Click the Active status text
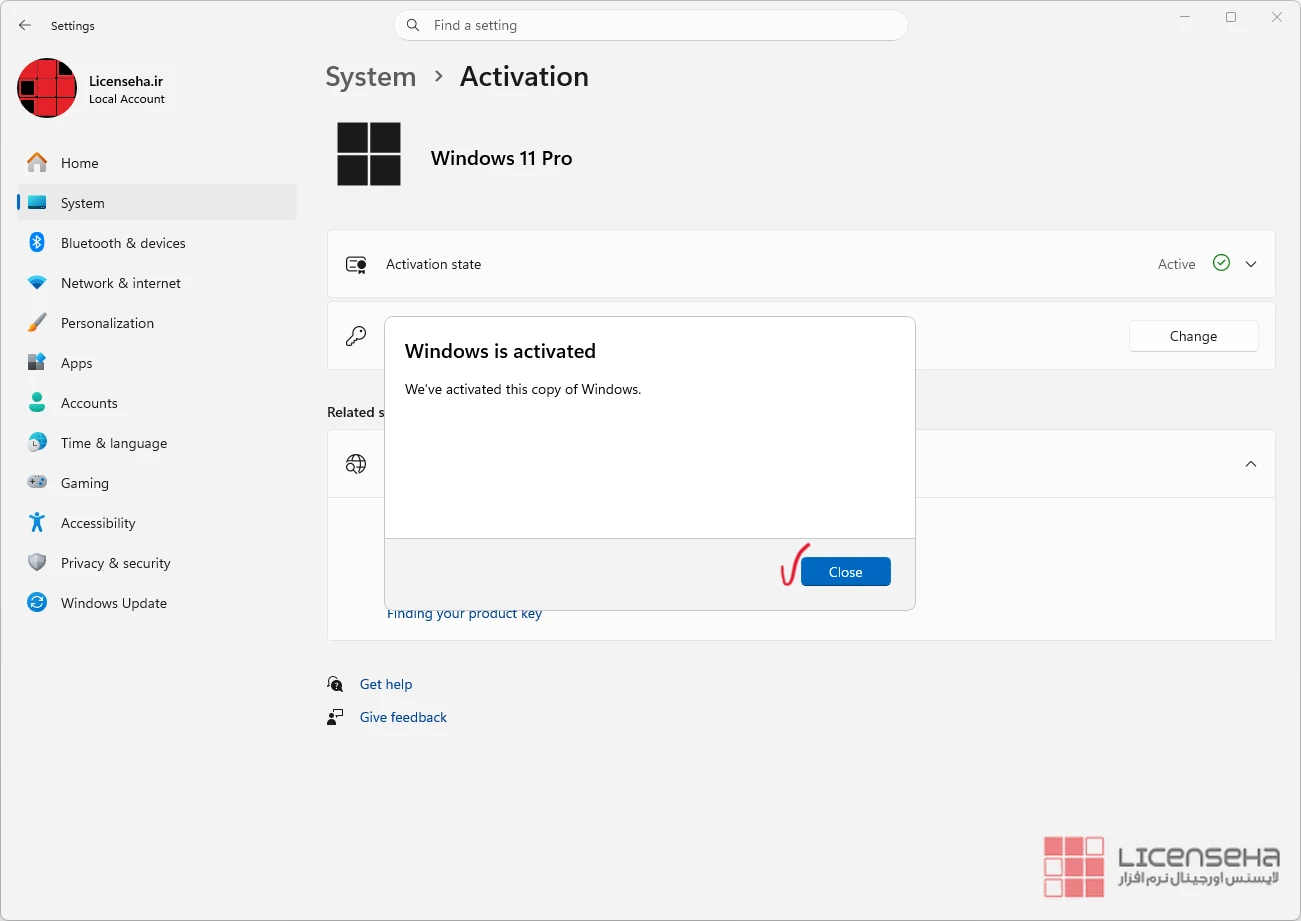Screen dimensions: 1301x921 pyautogui.click(x=1176, y=264)
